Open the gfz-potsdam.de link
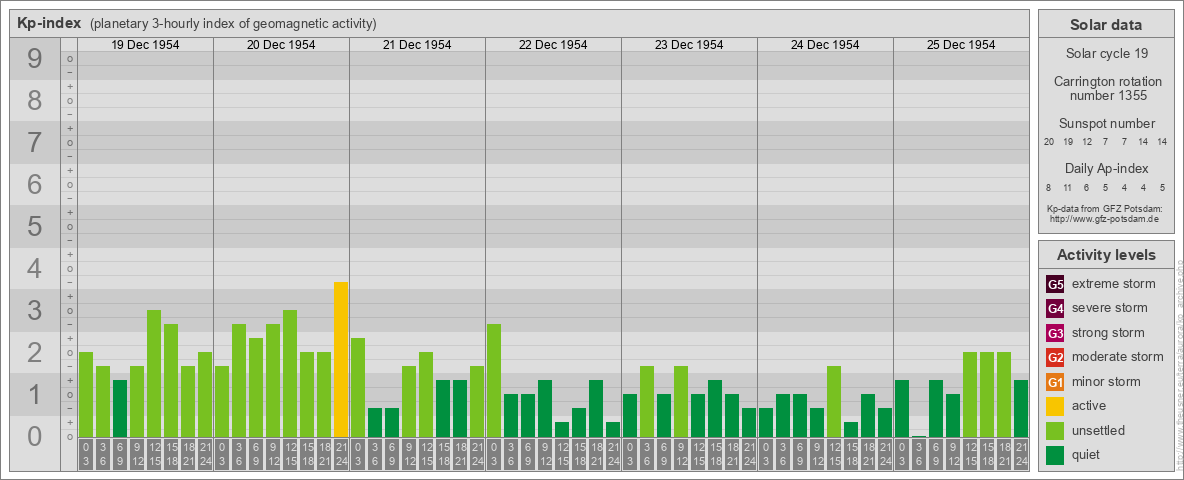1184x480 pixels. 1106,218
